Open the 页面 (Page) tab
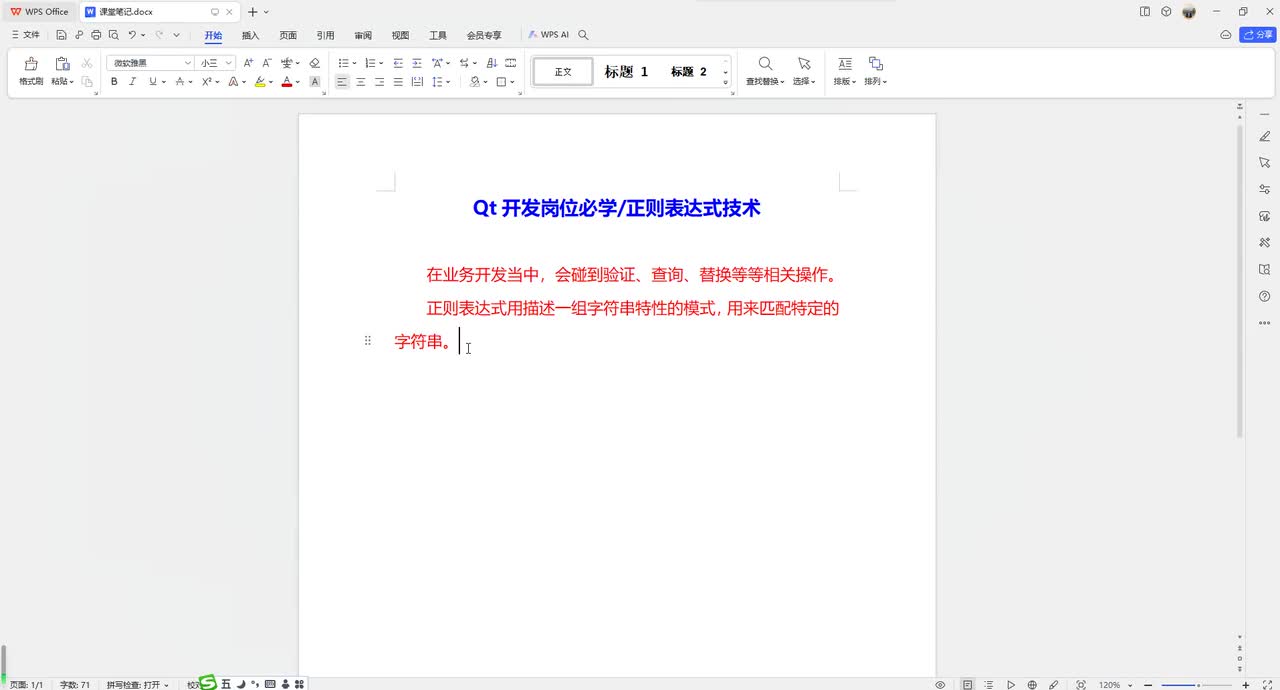Screen dimensions: 1280x690 [x=288, y=35]
